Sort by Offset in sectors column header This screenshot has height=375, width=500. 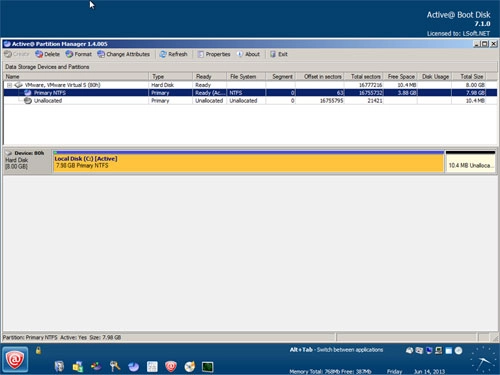pos(320,76)
